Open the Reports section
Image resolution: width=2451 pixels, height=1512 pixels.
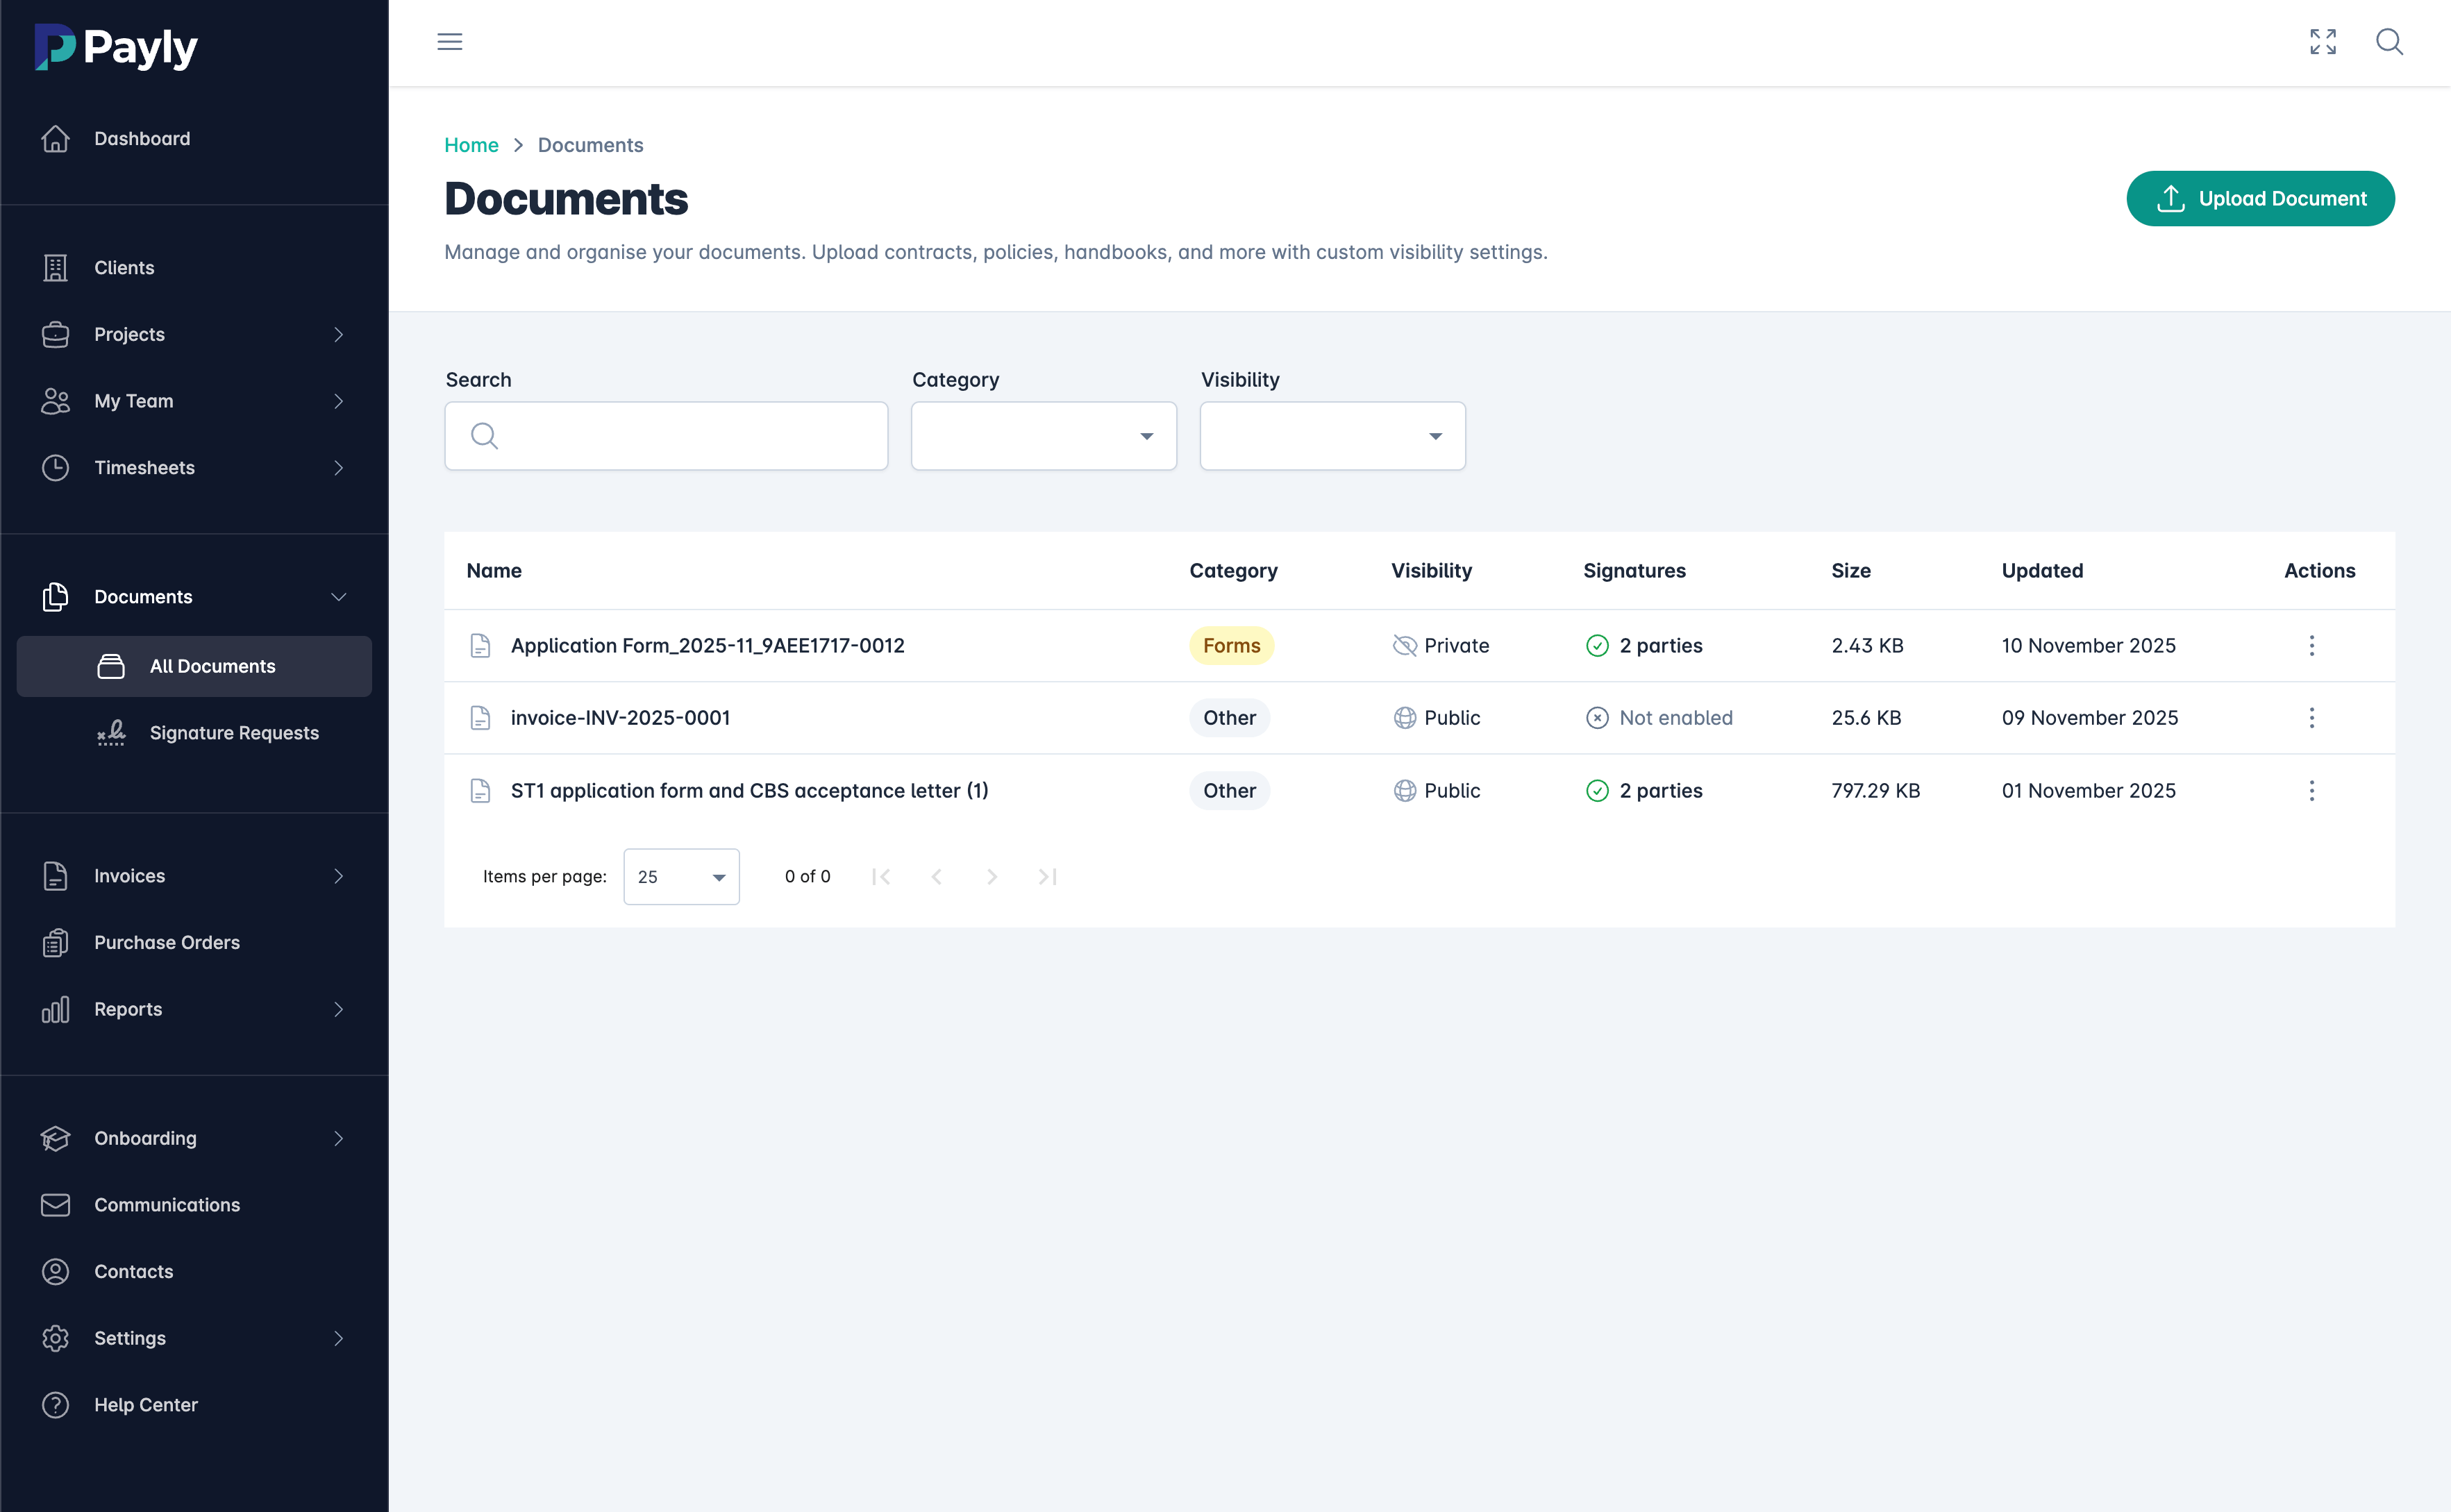(x=128, y=1009)
